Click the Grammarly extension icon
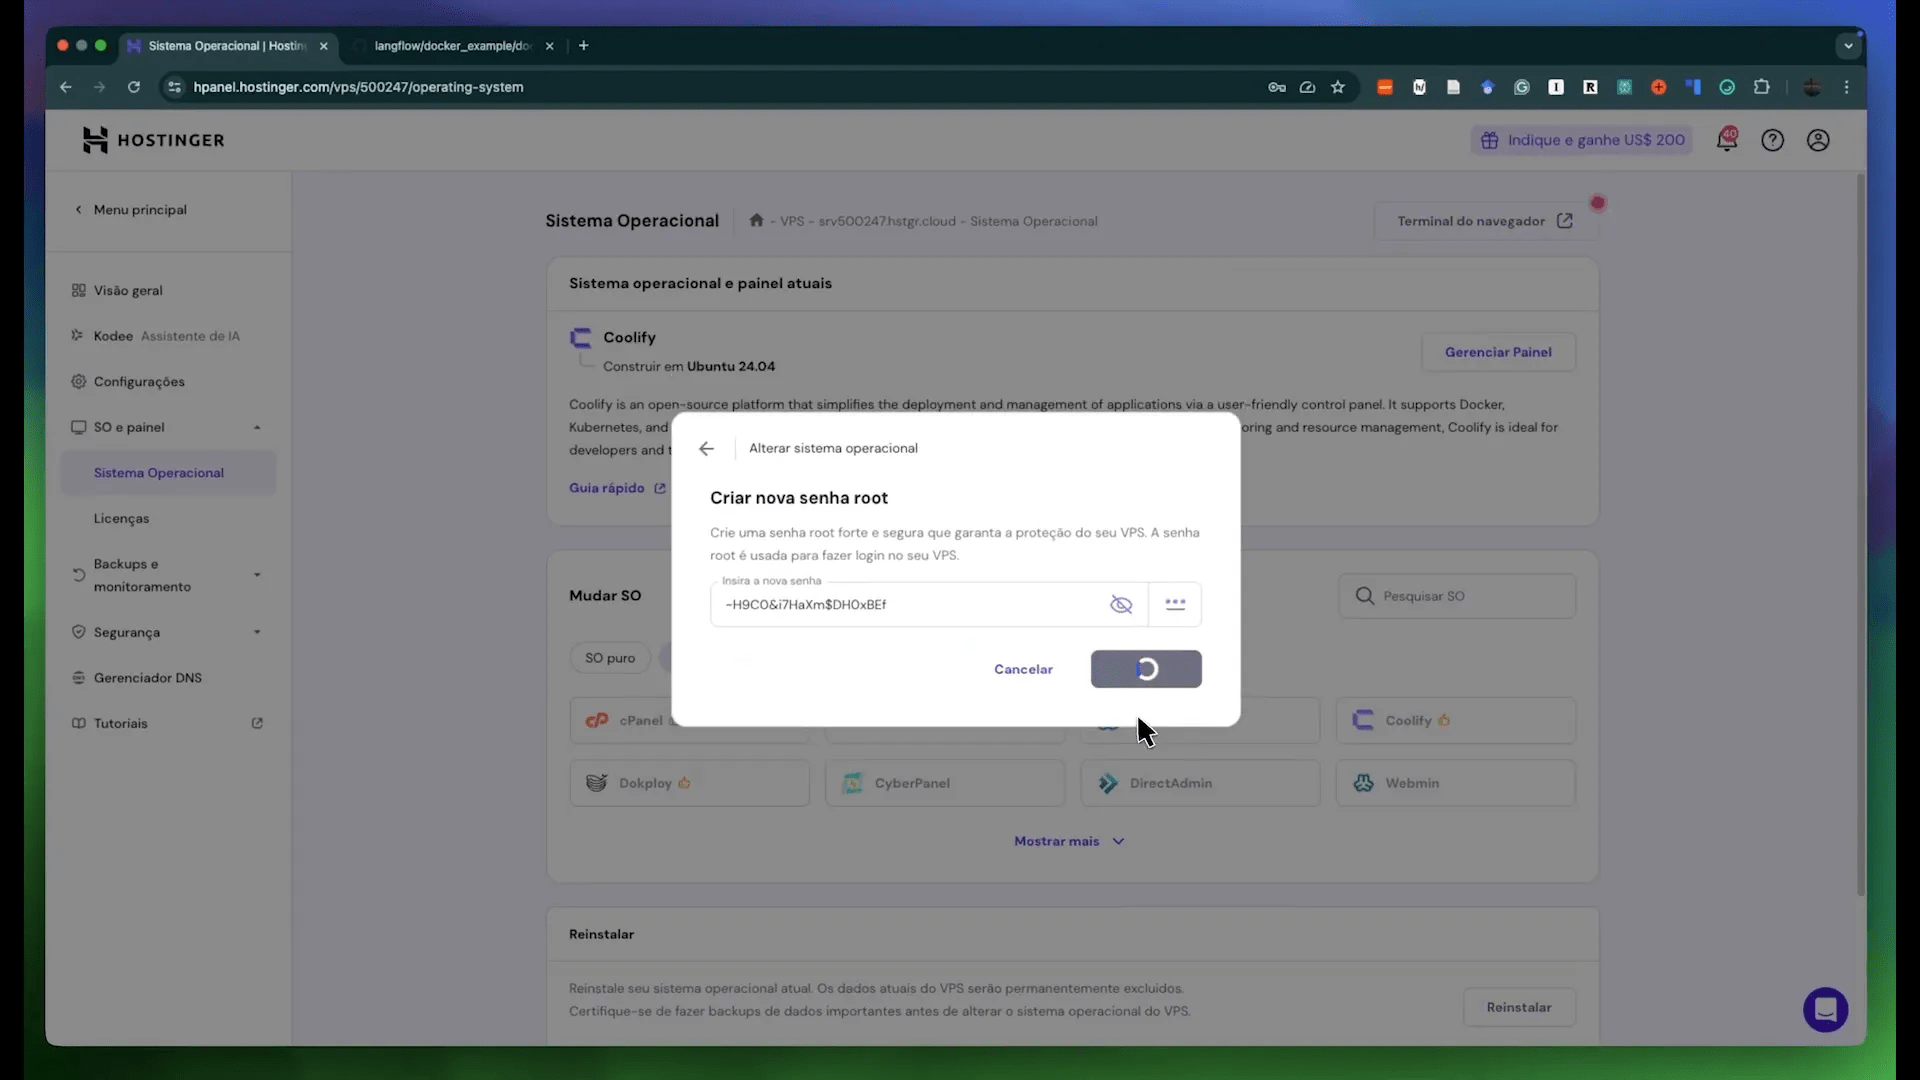The height and width of the screenshot is (1080, 1920). coord(1522,87)
